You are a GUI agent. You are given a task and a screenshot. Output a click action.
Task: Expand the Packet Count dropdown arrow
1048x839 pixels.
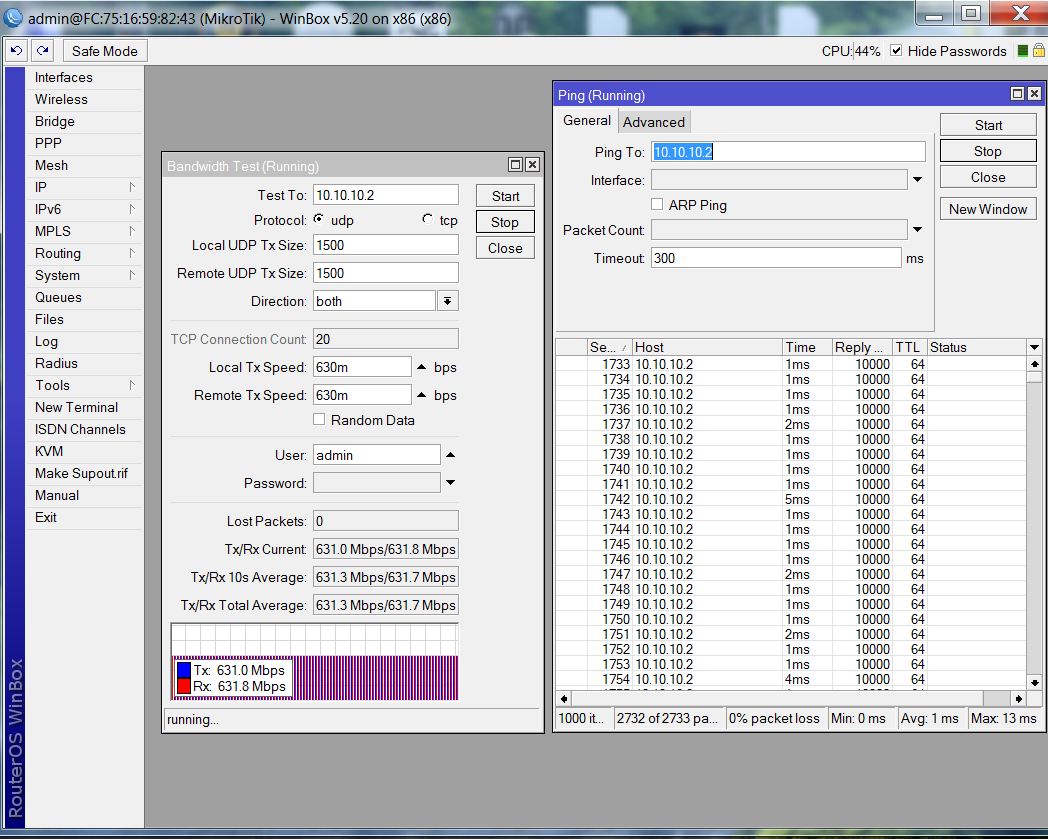[x=918, y=229]
